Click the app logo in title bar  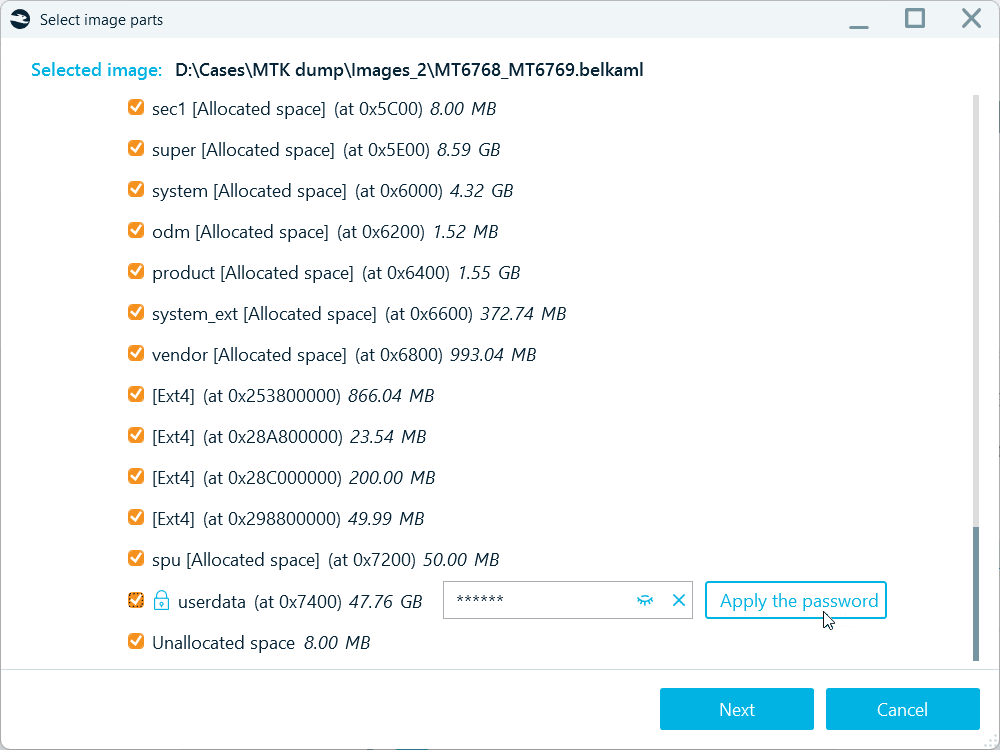(x=20, y=20)
